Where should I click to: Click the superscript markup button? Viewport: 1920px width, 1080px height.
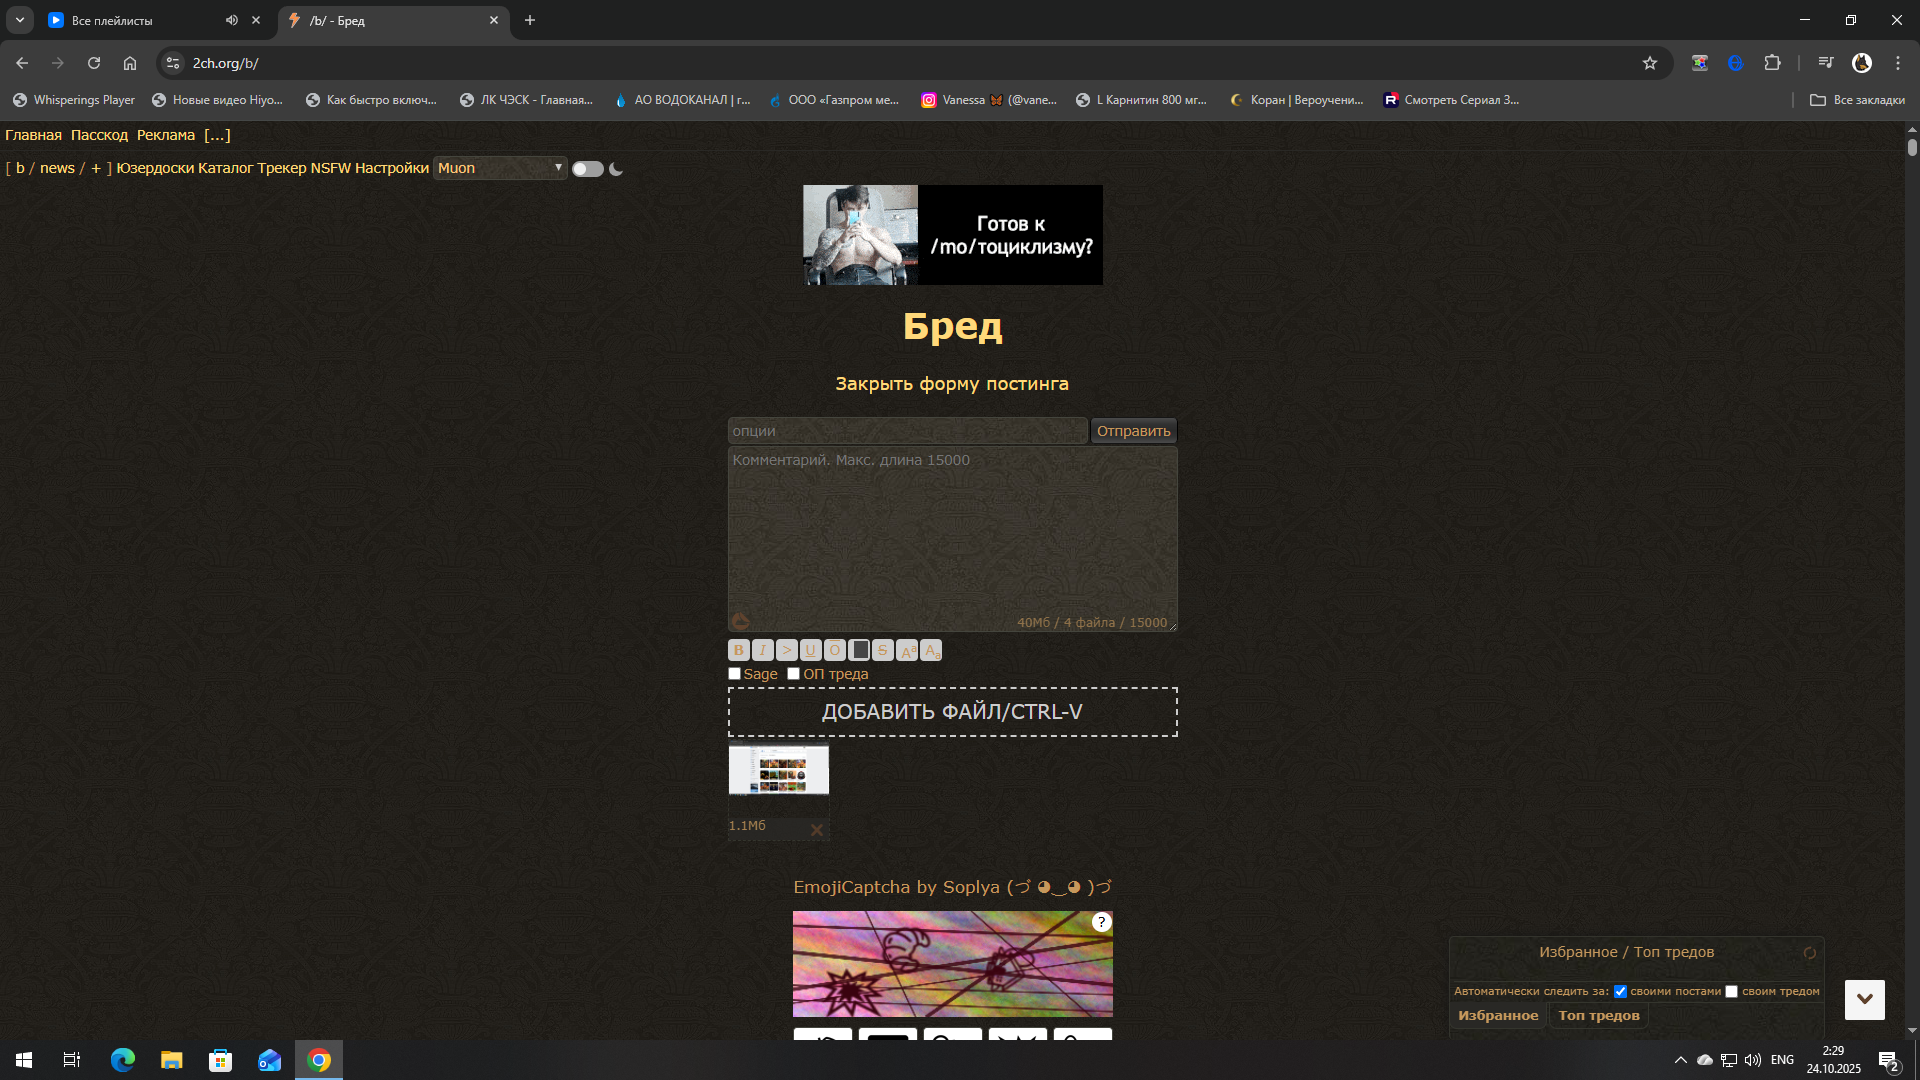pyautogui.click(x=907, y=650)
